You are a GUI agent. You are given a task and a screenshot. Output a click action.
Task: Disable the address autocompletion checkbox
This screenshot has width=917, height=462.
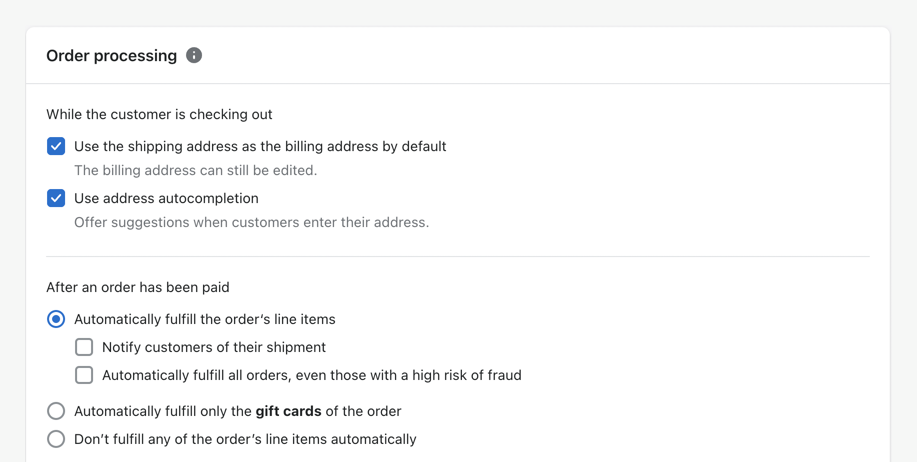pos(56,198)
